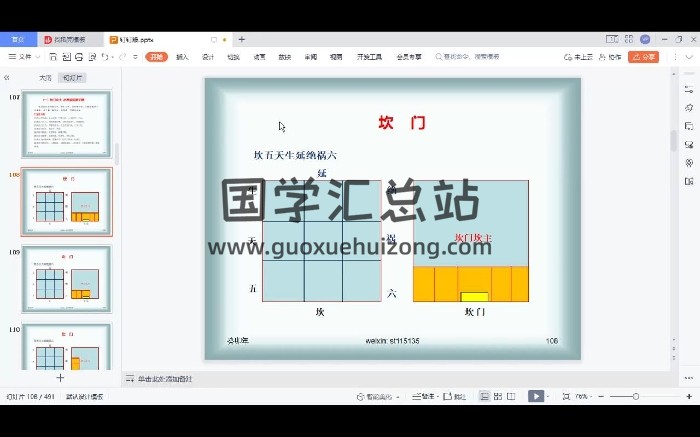Viewport: 700px width, 437px height.
Task: Collapse the slide panel with double chevron
Action: pyautogui.click(x=7, y=78)
